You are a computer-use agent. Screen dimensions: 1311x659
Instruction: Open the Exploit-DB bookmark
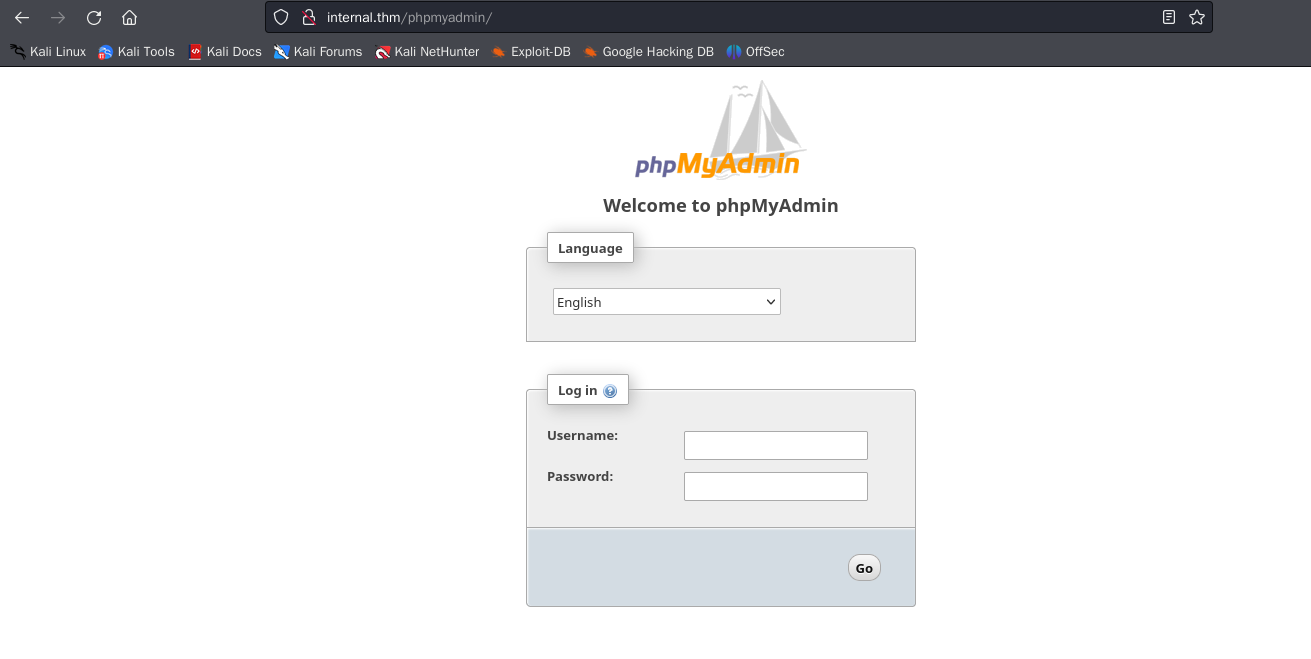(531, 51)
